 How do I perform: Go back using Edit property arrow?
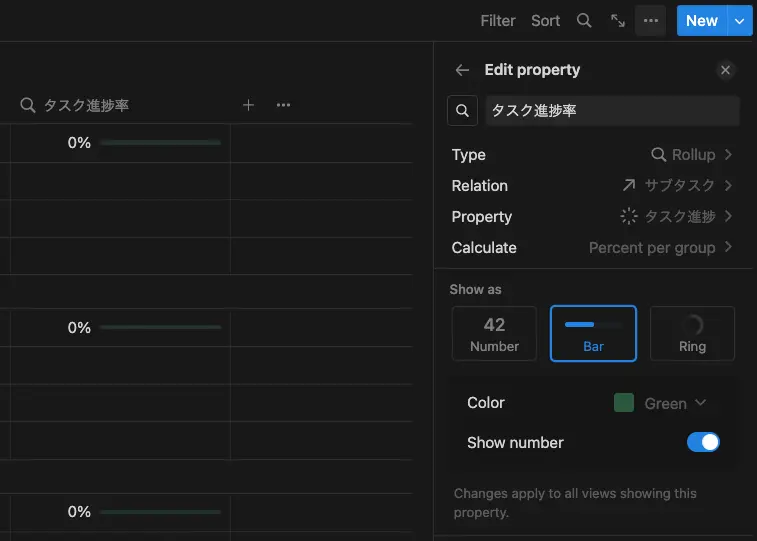[x=462, y=70]
